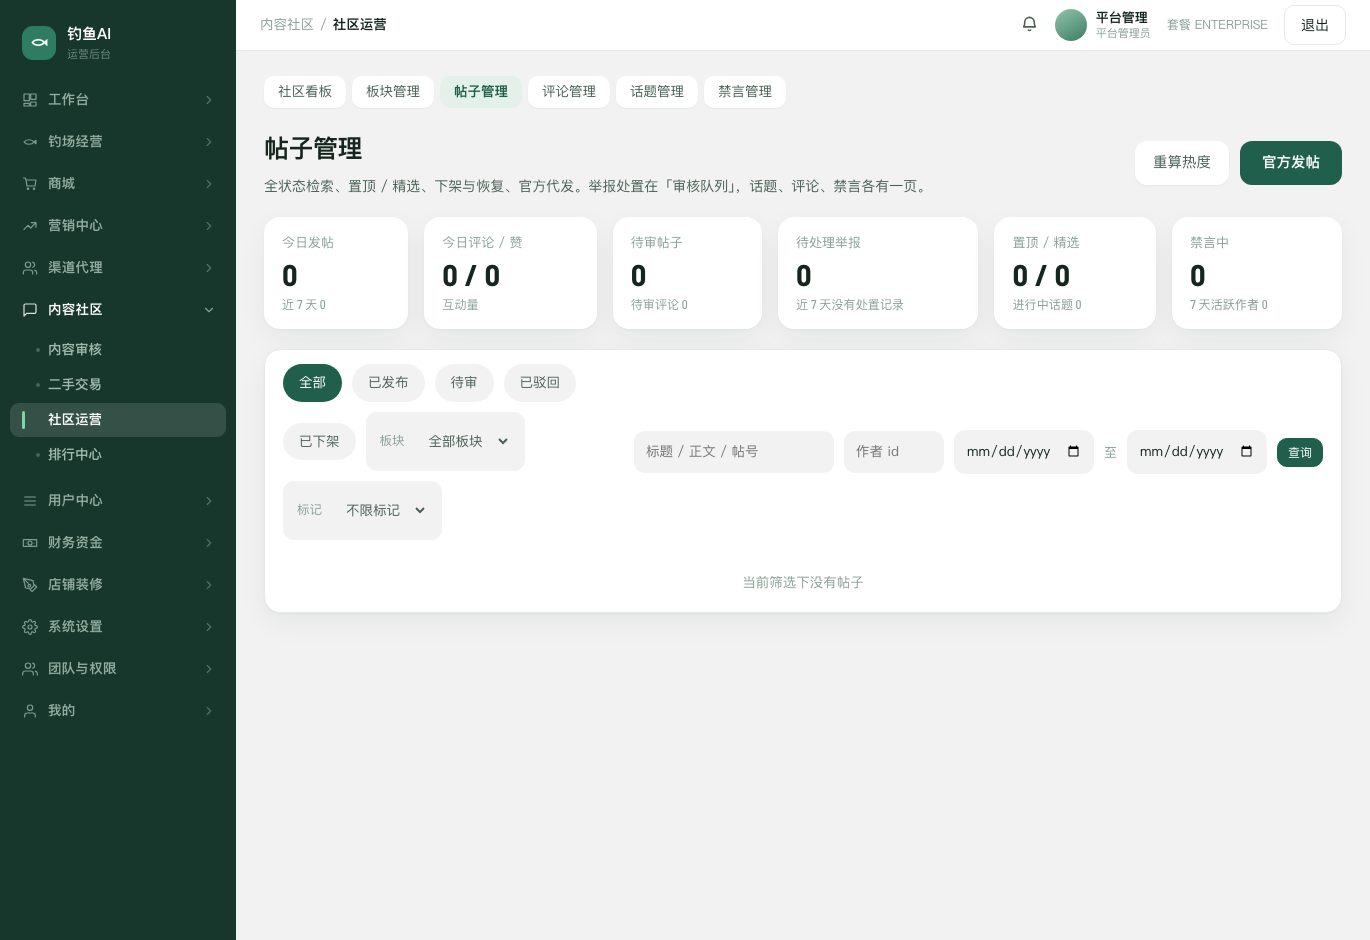This screenshot has width=1370, height=940.
Task: Focus the 作者 id input field
Action: tap(894, 452)
